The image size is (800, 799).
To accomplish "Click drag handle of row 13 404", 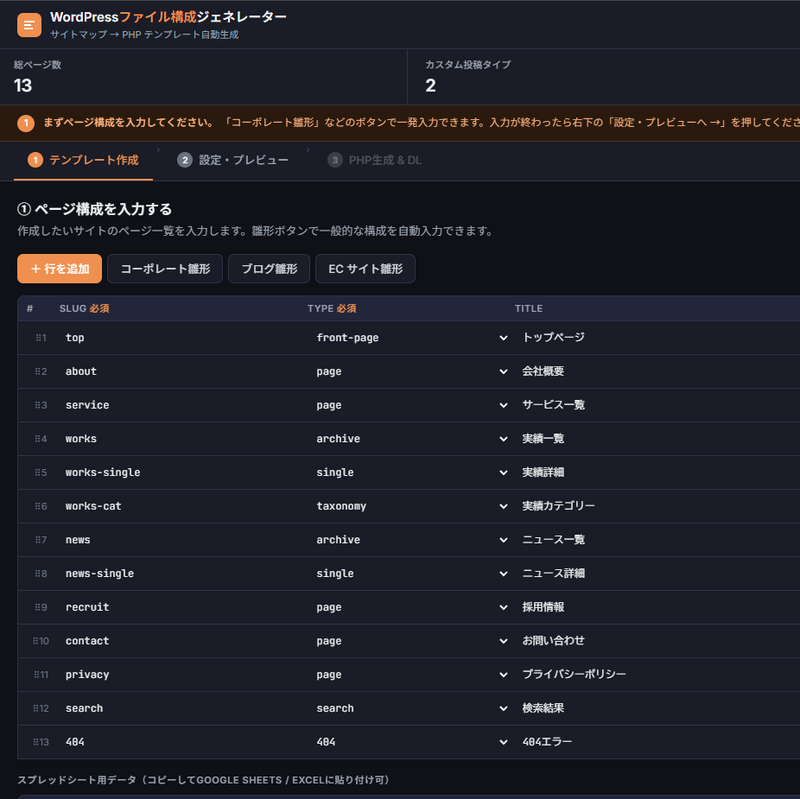I will click(x=36, y=742).
